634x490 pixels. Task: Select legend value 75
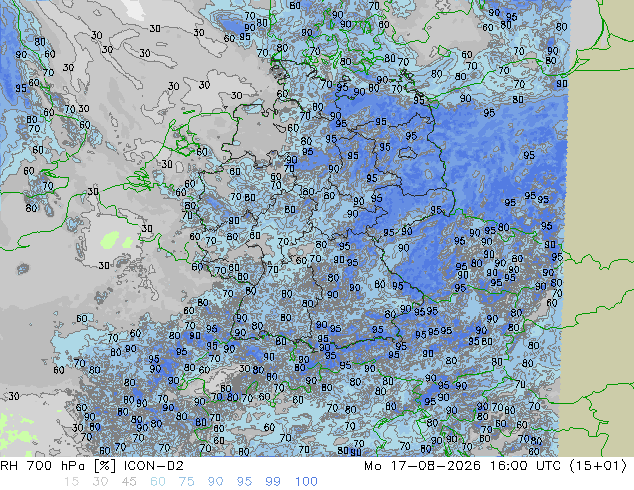point(186,482)
